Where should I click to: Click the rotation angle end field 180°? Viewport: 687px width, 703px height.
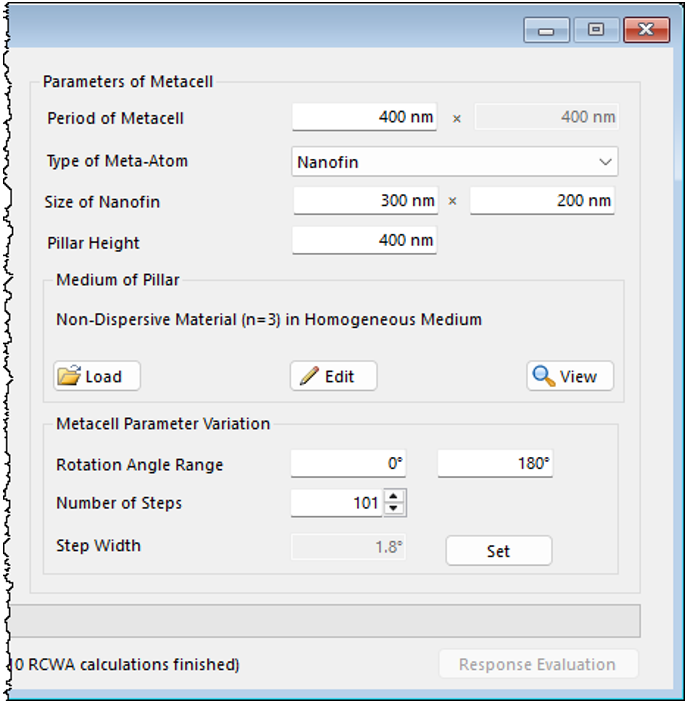pos(495,464)
